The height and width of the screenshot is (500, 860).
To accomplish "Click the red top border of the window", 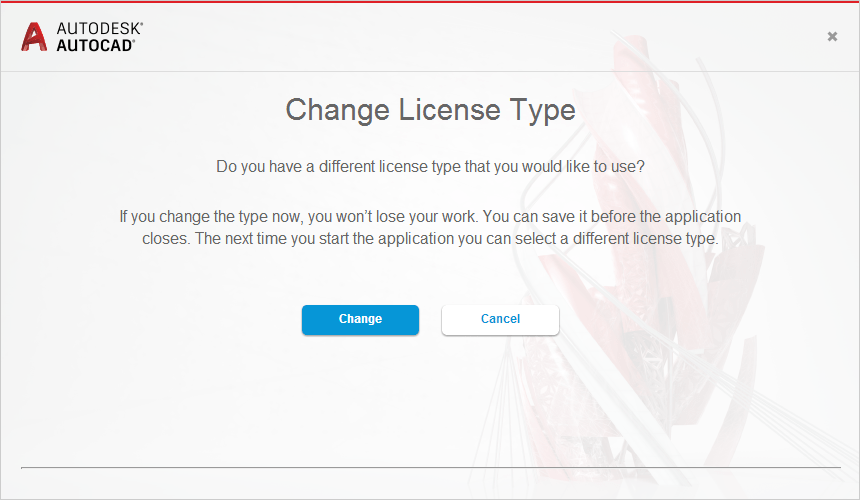I will tap(430, 2).
